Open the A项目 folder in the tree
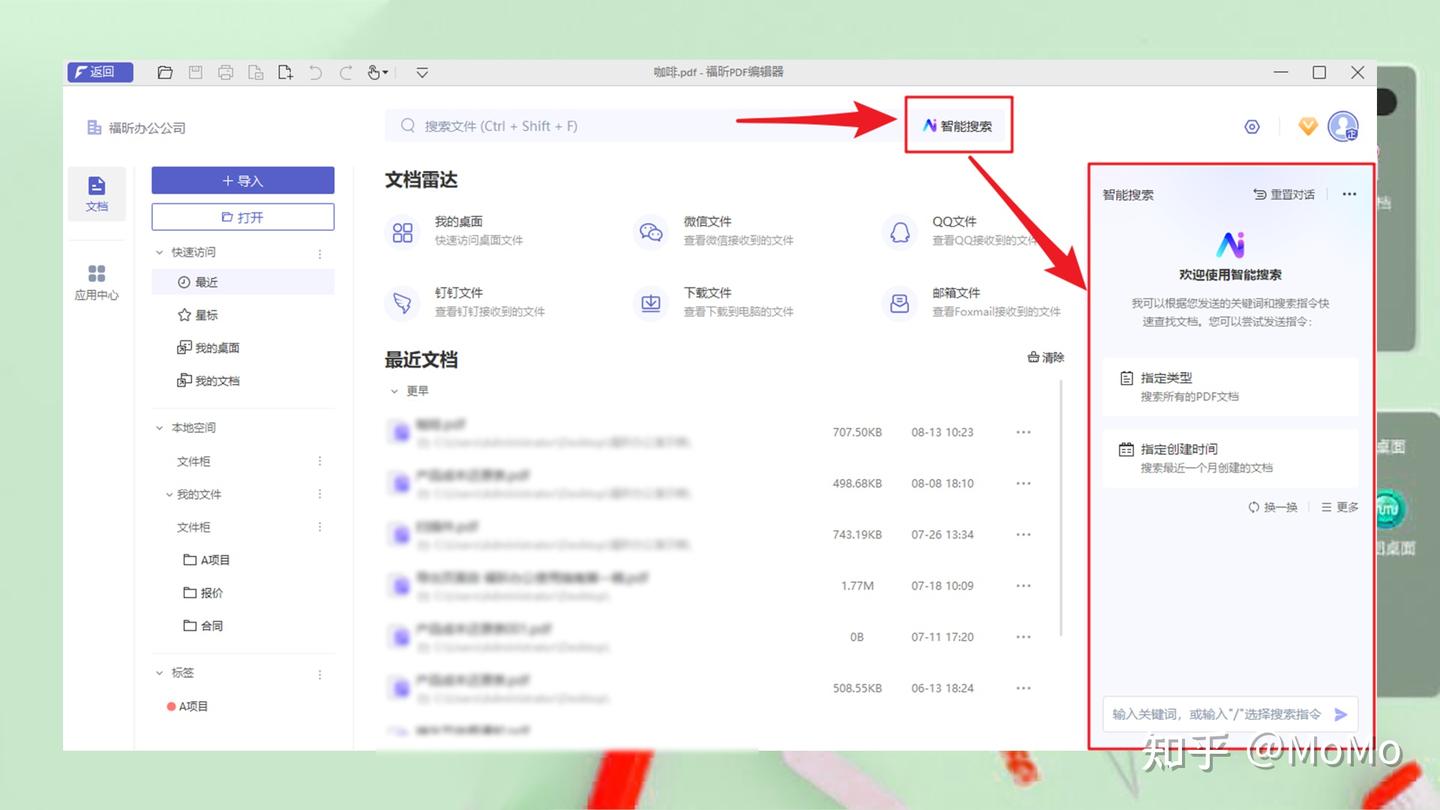Screen dimensions: 1440x810 tap(207, 560)
